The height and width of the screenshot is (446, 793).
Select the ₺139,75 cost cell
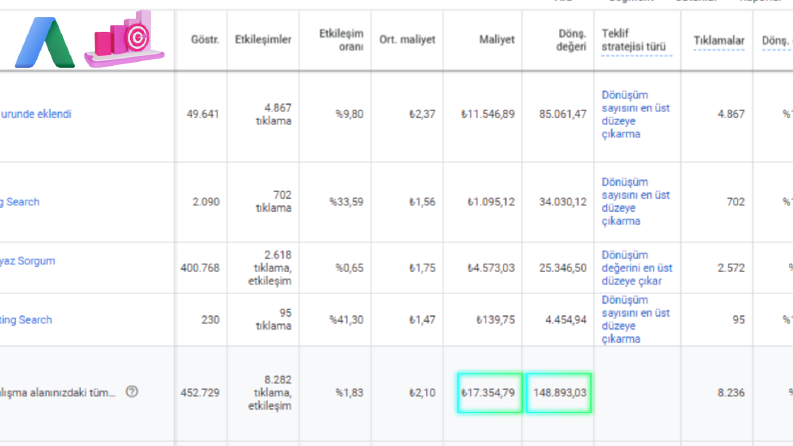point(496,320)
